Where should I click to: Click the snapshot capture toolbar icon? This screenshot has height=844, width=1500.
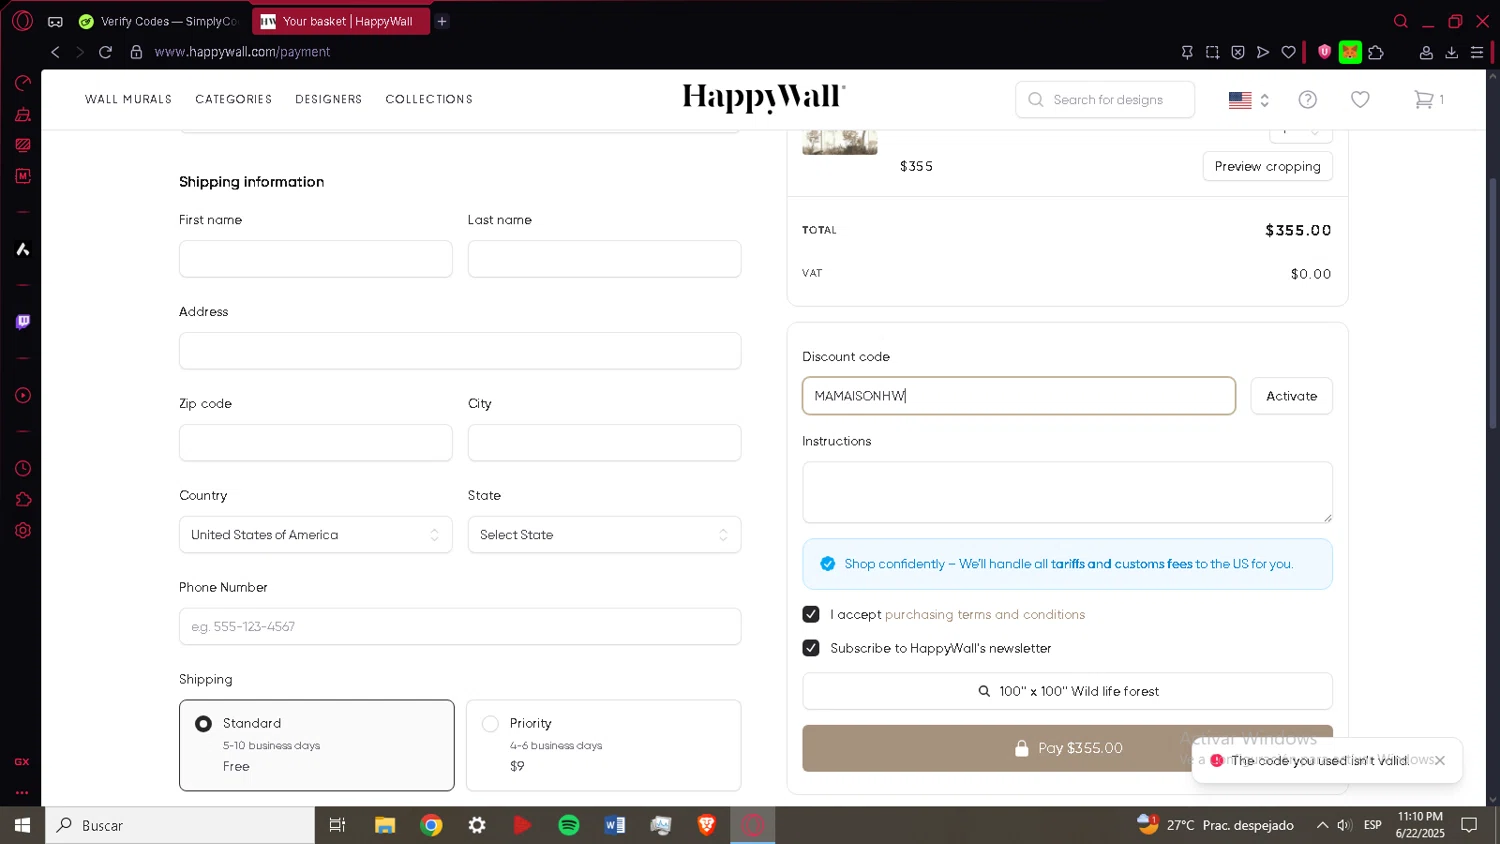[x=1212, y=52]
